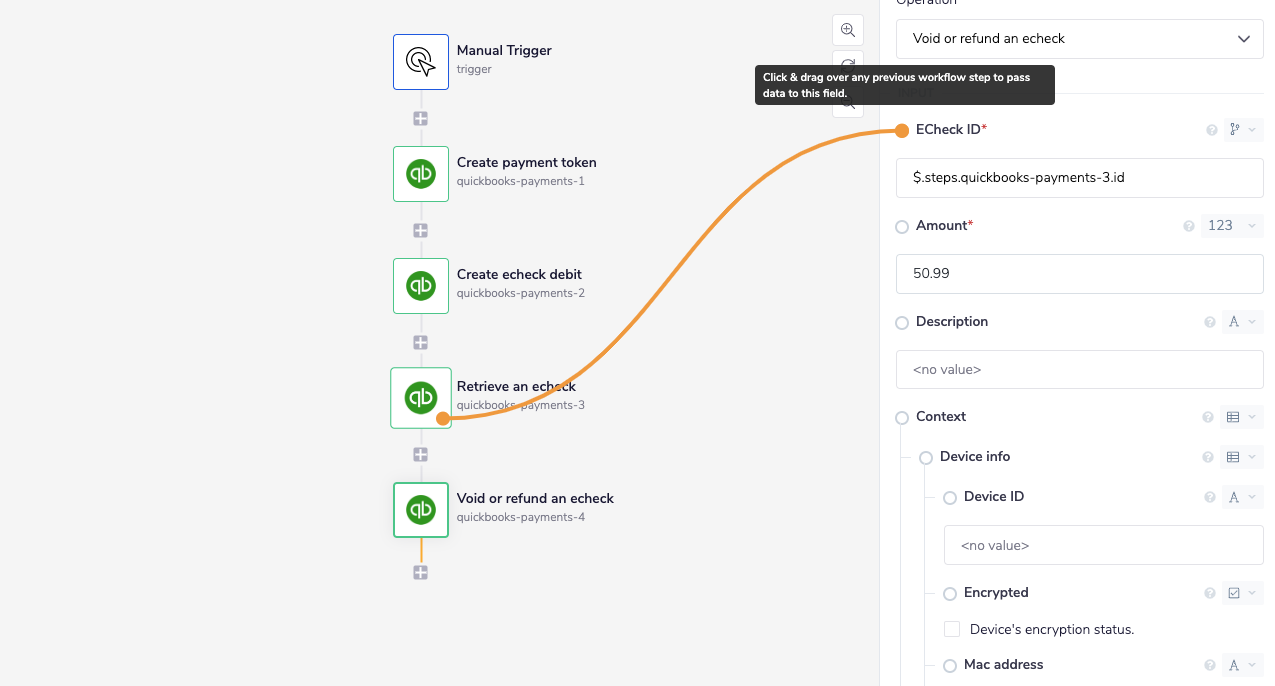Click the Manual Trigger cursor icon
This screenshot has height=686, width=1275.
coord(421,61)
